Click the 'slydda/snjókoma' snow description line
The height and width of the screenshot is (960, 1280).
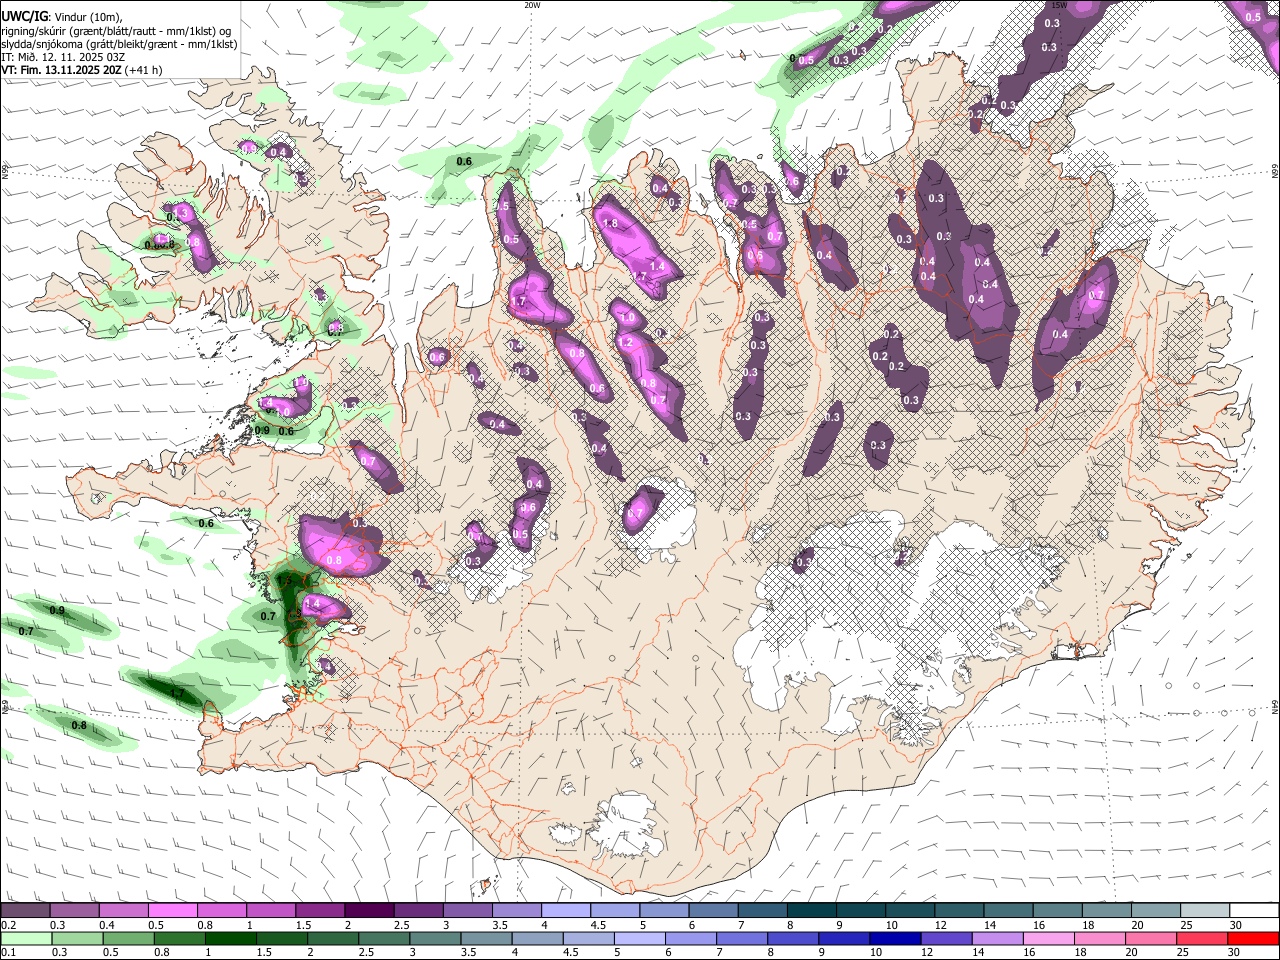pos(119,44)
